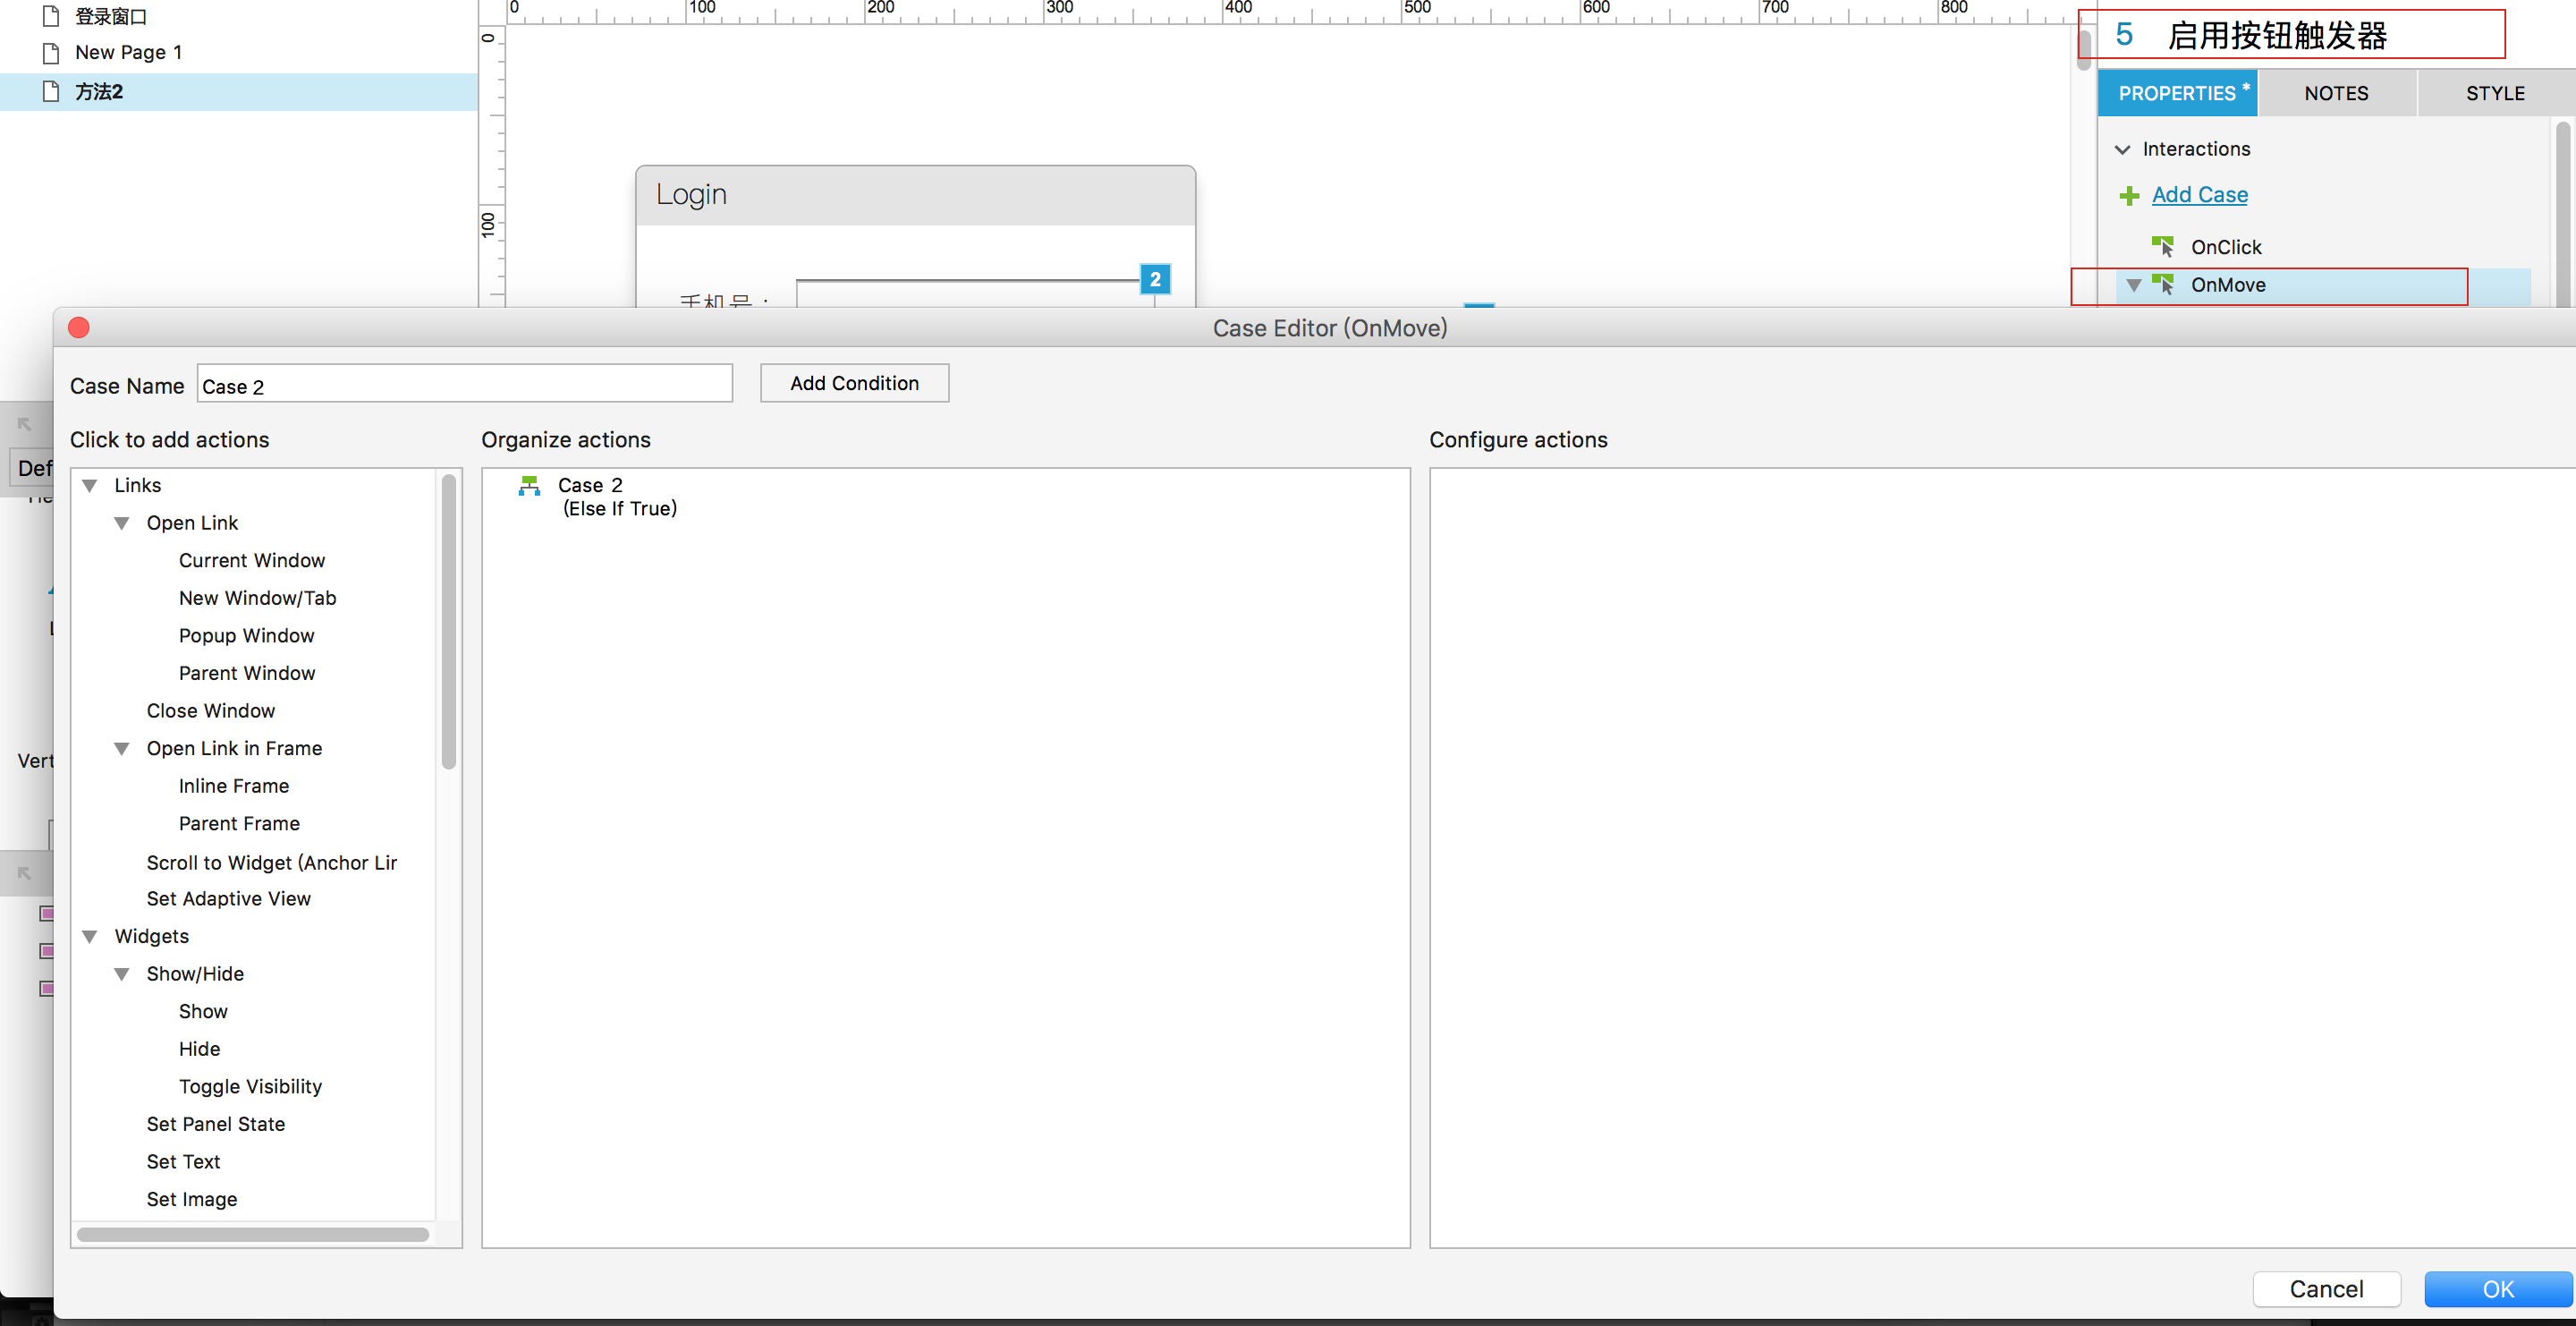
Task: Select the Parent Frame action
Action: pyautogui.click(x=239, y=824)
